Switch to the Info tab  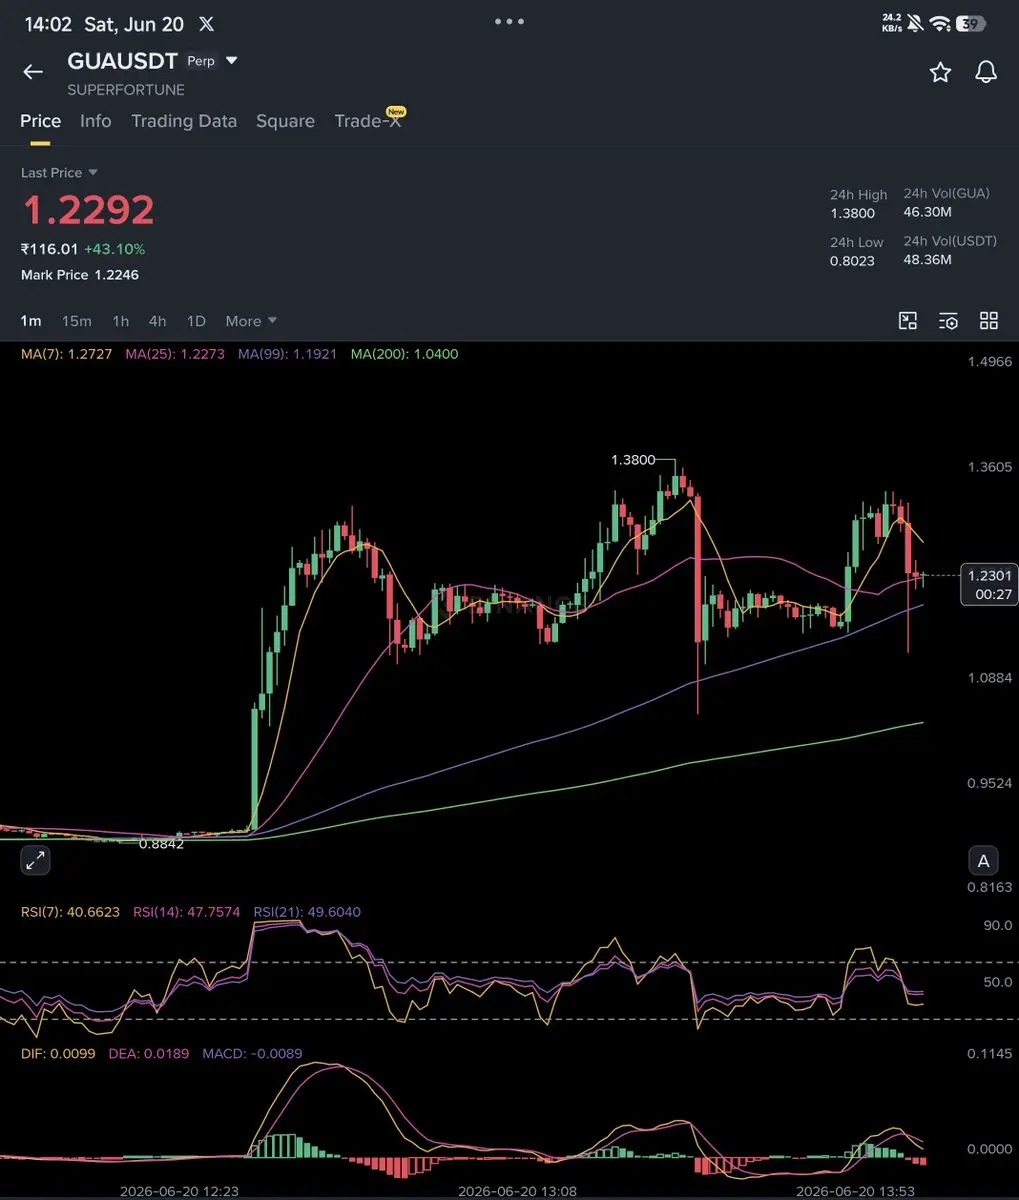[x=96, y=121]
